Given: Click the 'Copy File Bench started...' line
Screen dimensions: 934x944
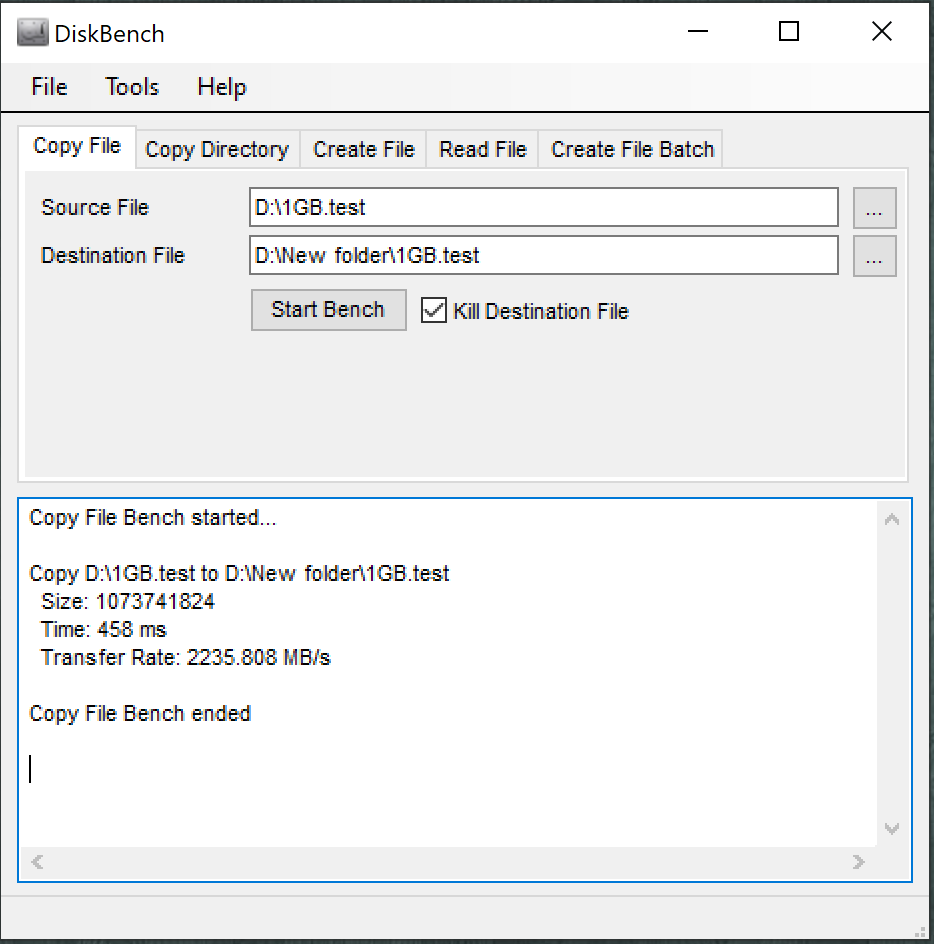Looking at the screenshot, I should pos(153,518).
